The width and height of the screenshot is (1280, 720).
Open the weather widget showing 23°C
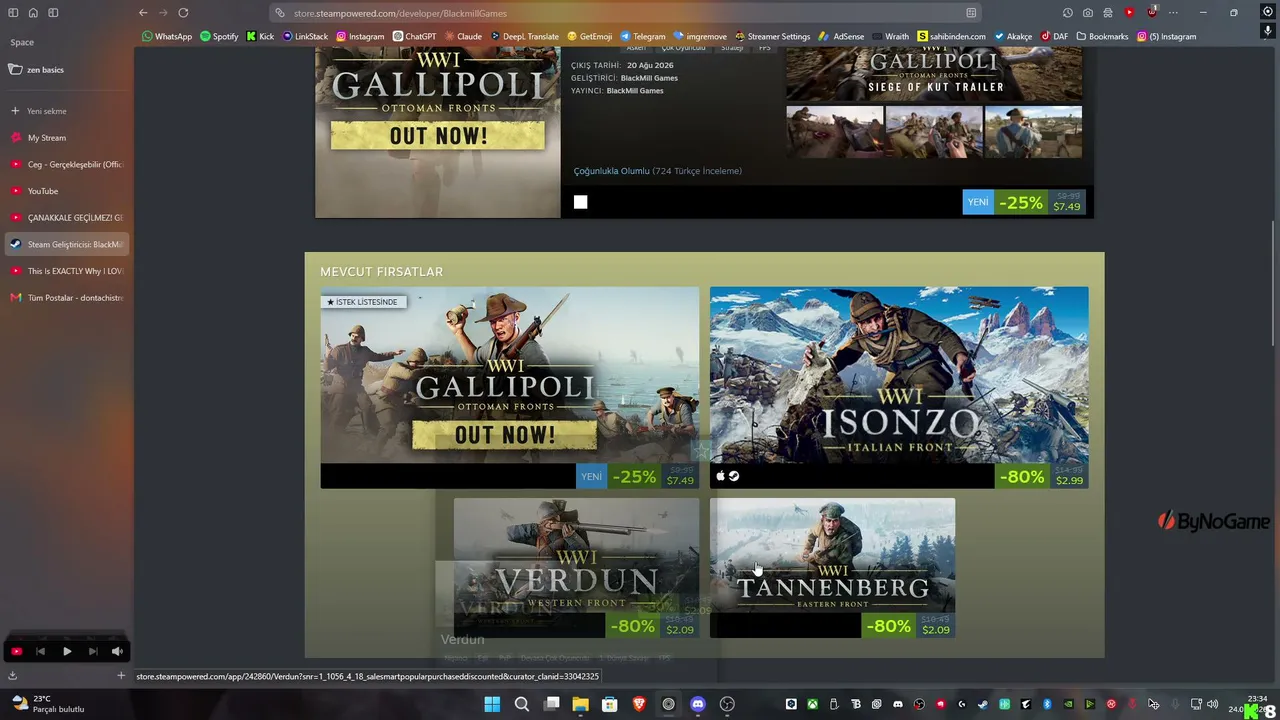47,704
